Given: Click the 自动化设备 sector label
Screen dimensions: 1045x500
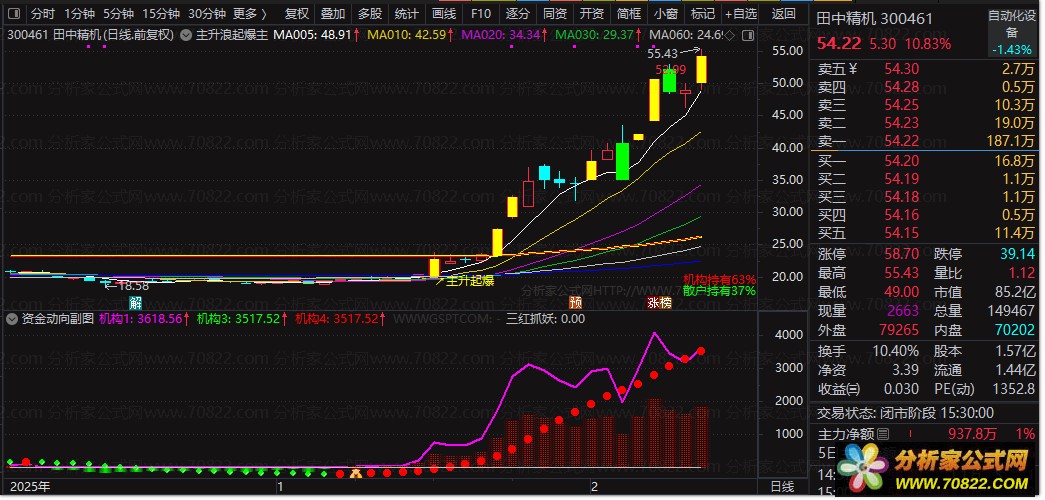Looking at the screenshot, I should click(x=1011, y=24).
